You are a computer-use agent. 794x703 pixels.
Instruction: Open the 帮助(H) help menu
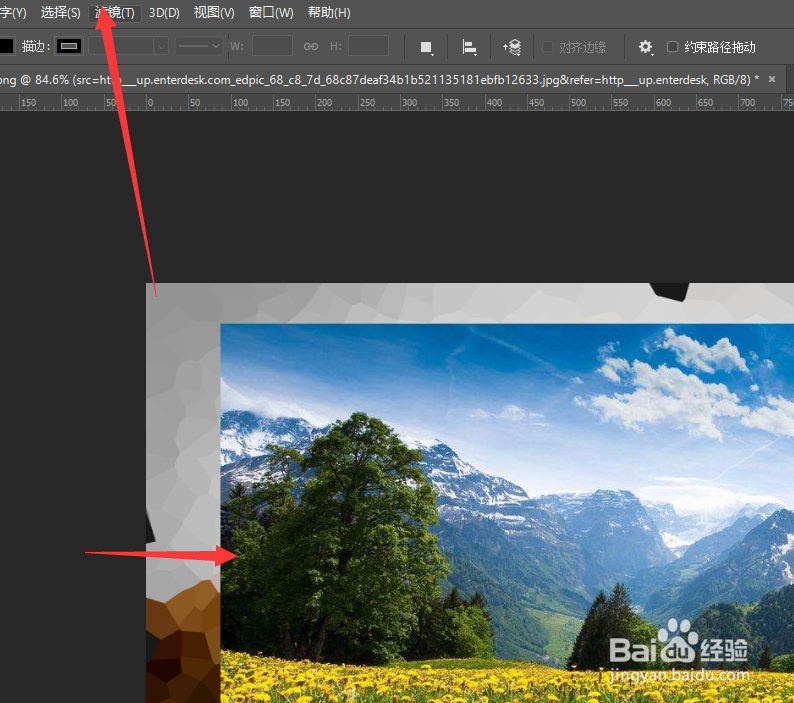click(329, 13)
